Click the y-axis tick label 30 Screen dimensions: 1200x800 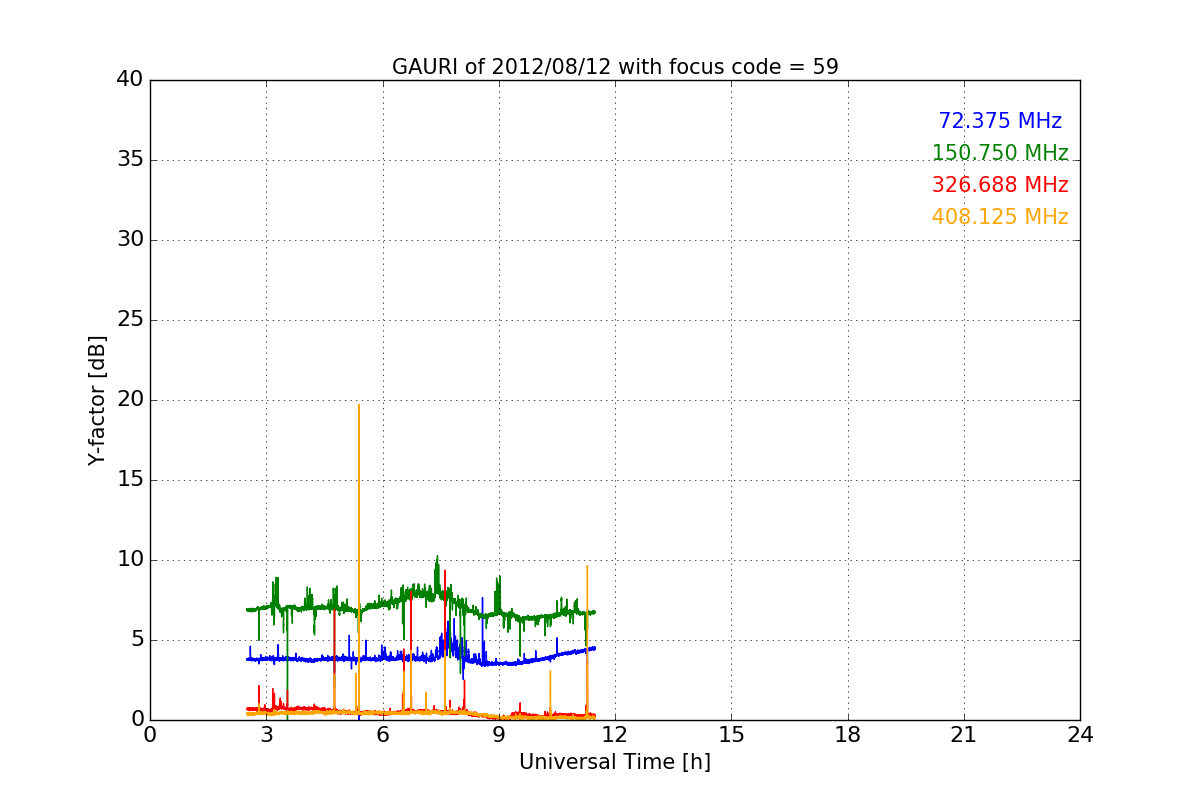(130, 240)
